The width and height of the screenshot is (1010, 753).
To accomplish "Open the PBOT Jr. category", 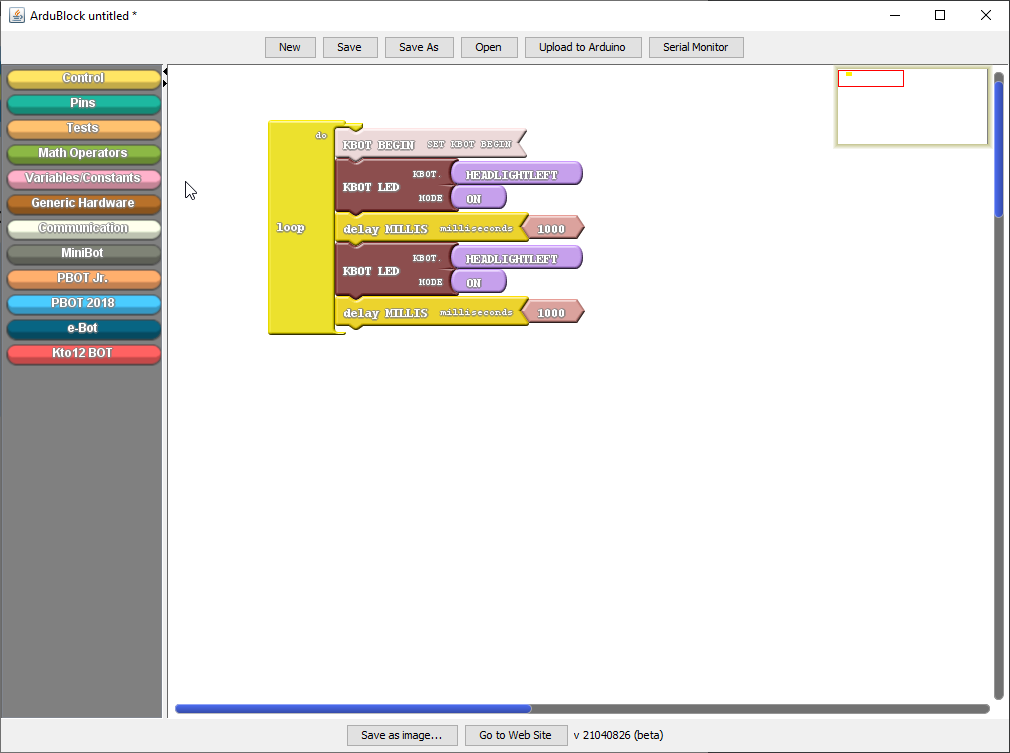I will coord(83,278).
